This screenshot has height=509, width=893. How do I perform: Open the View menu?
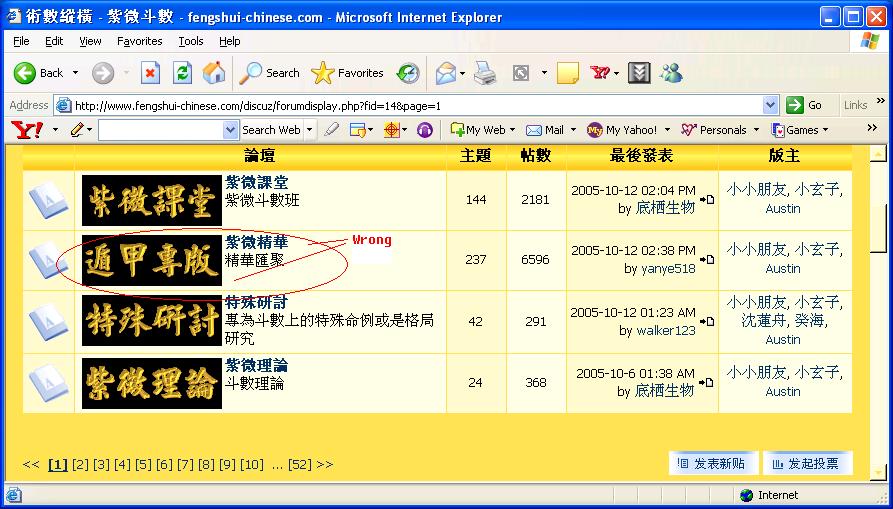(90, 41)
